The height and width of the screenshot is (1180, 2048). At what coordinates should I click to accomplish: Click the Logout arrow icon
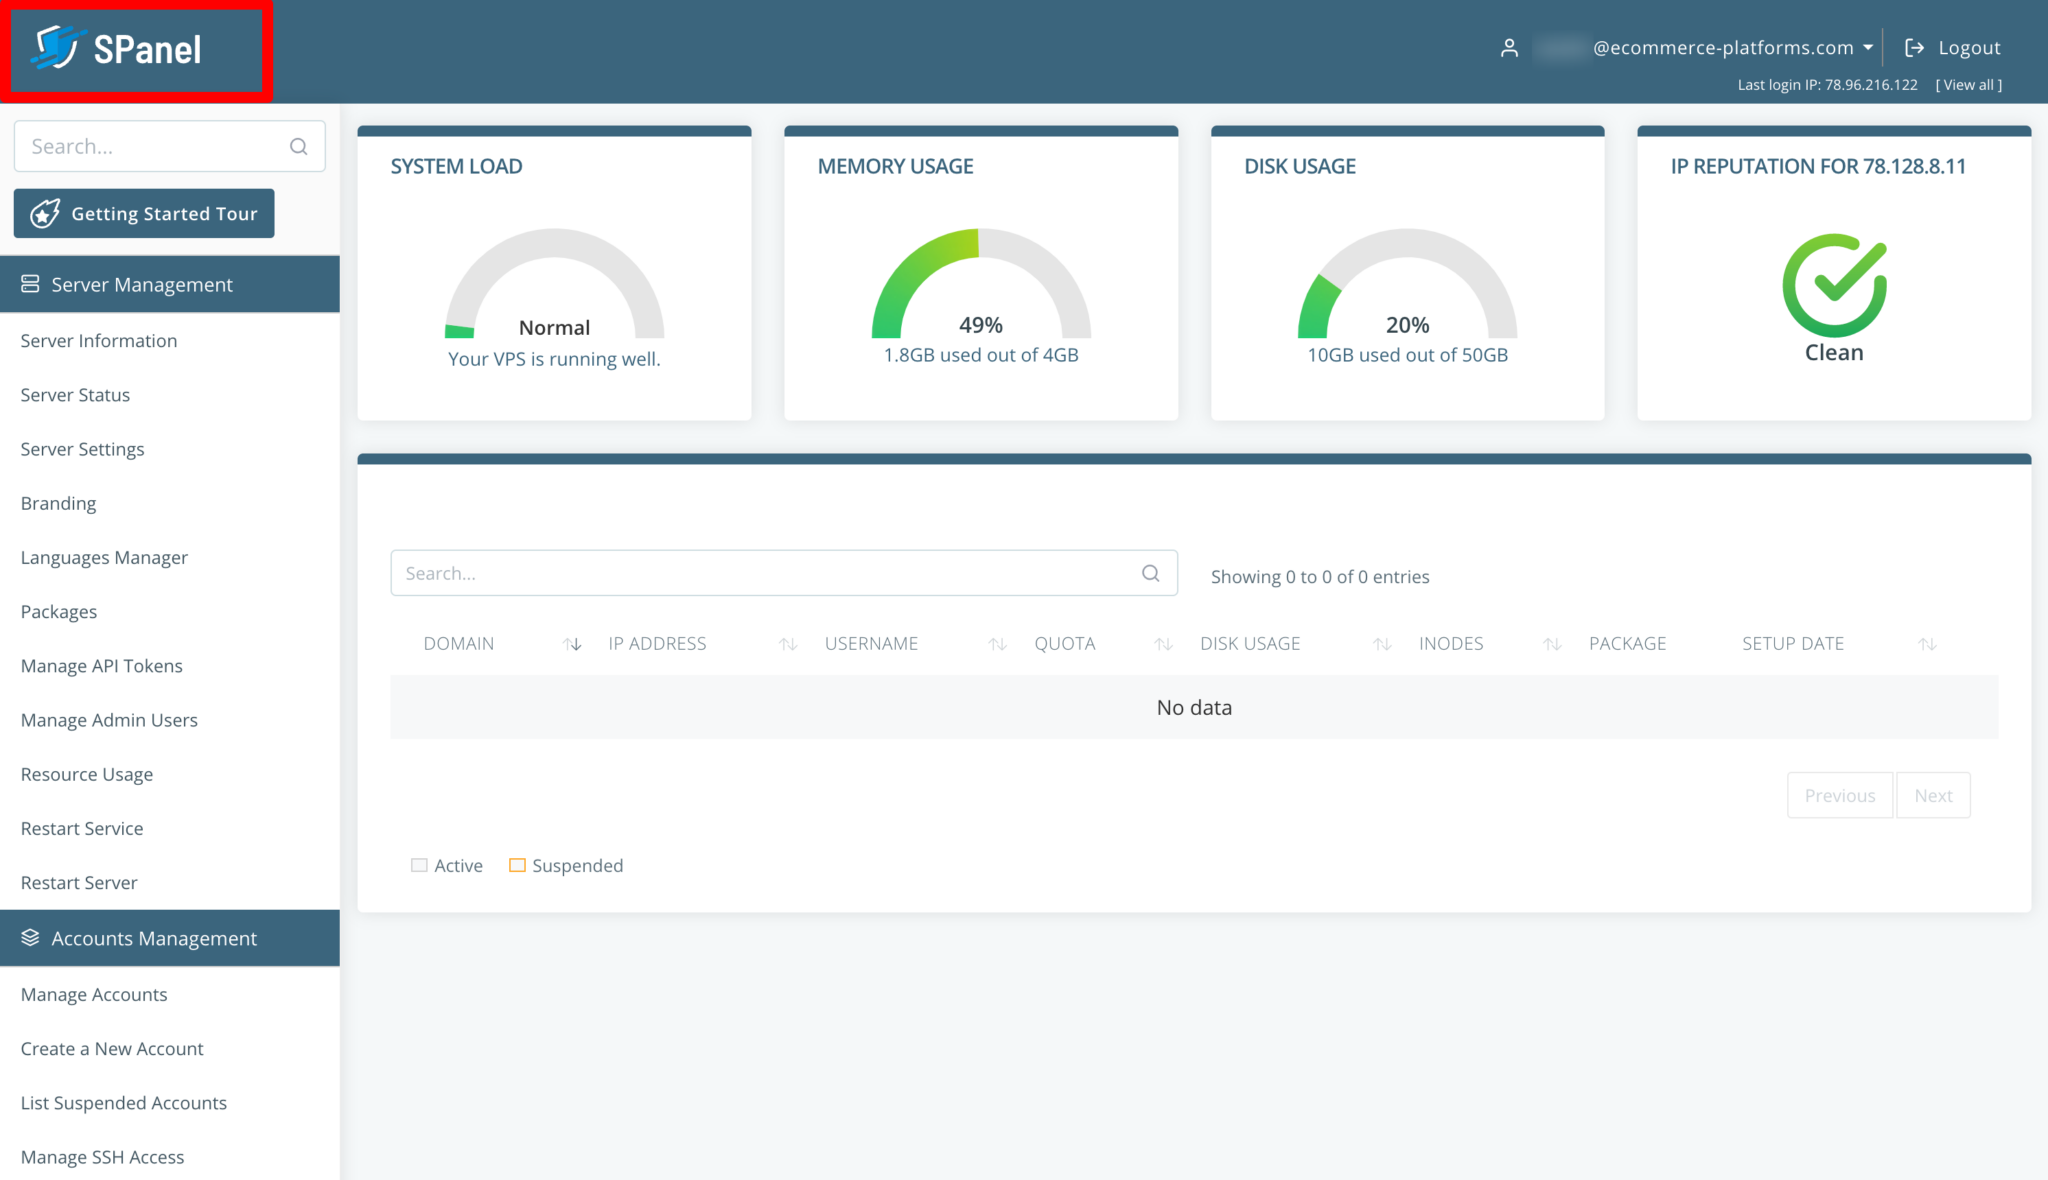(1914, 48)
